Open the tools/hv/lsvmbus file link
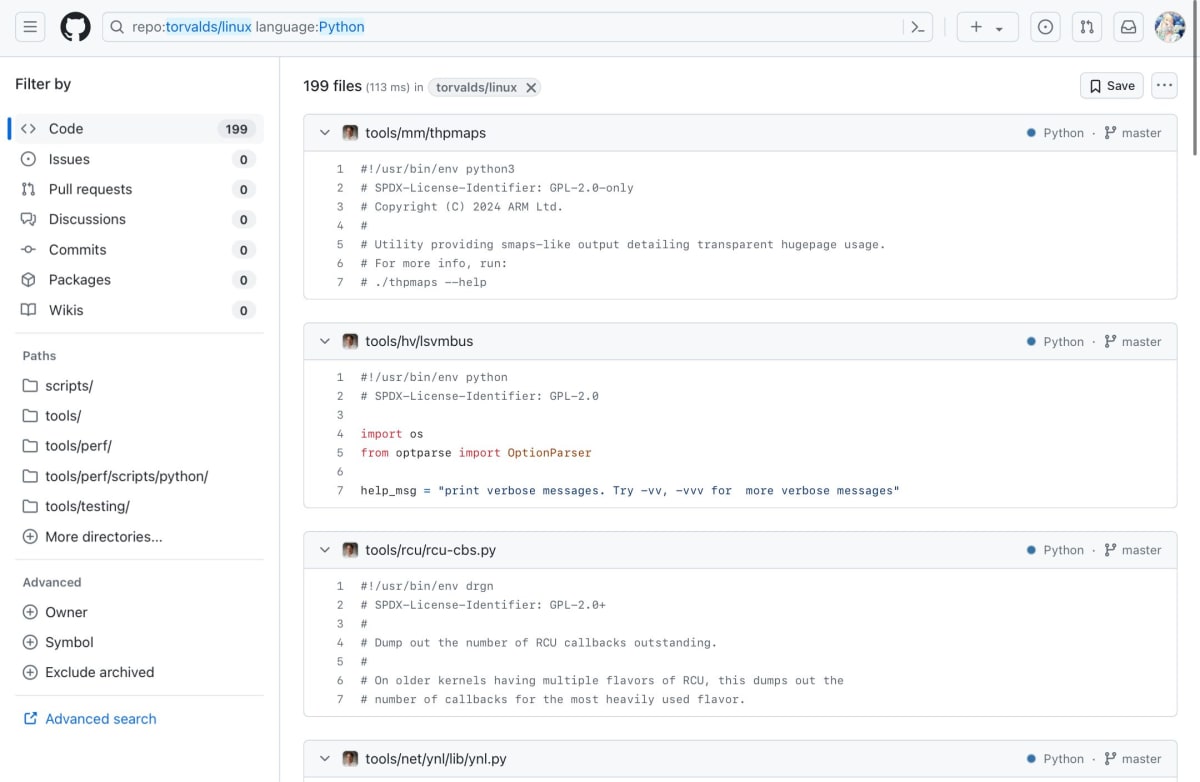1200x782 pixels. [x=419, y=341]
